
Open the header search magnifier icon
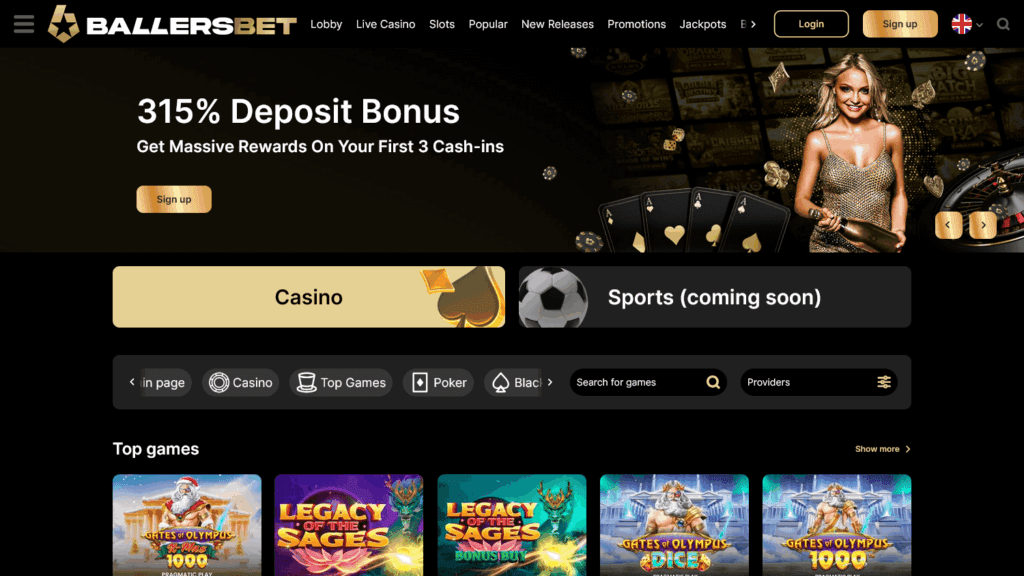[x=1003, y=24]
